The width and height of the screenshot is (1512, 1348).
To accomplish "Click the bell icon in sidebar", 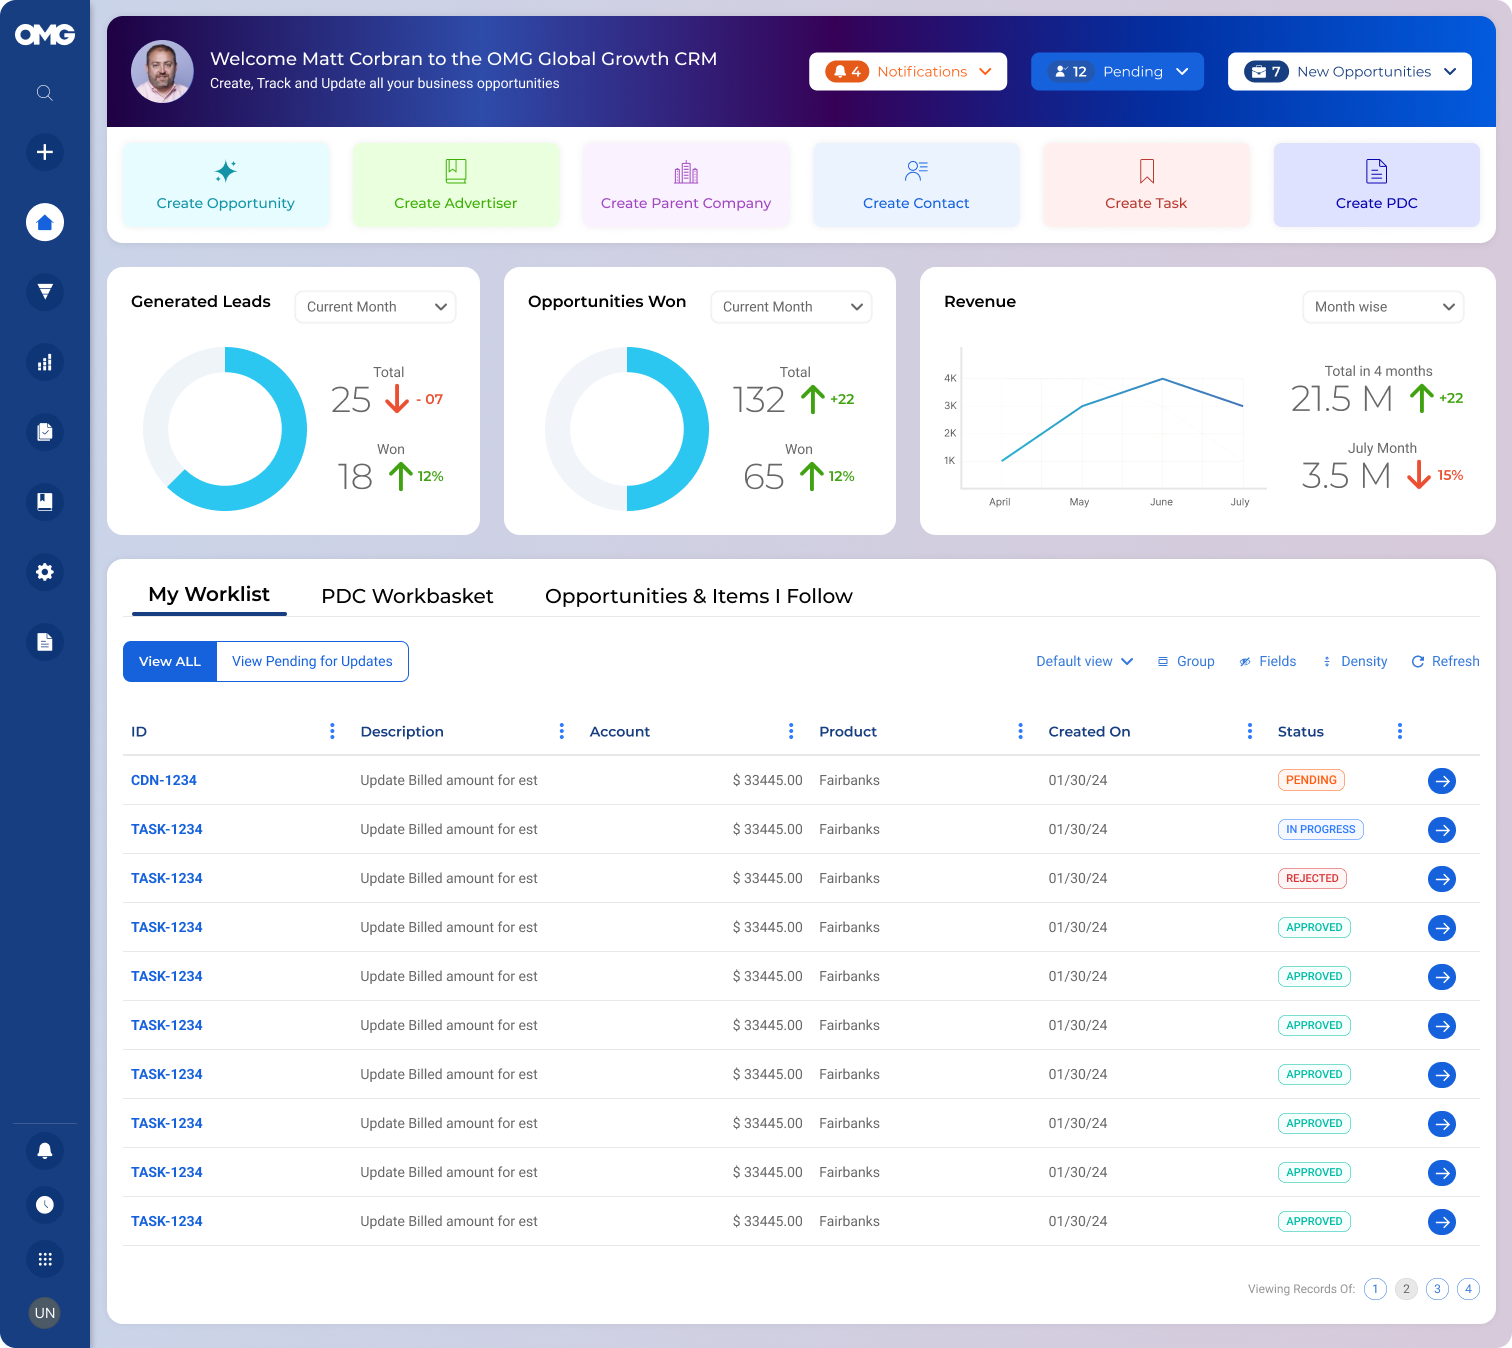I will tap(44, 1151).
